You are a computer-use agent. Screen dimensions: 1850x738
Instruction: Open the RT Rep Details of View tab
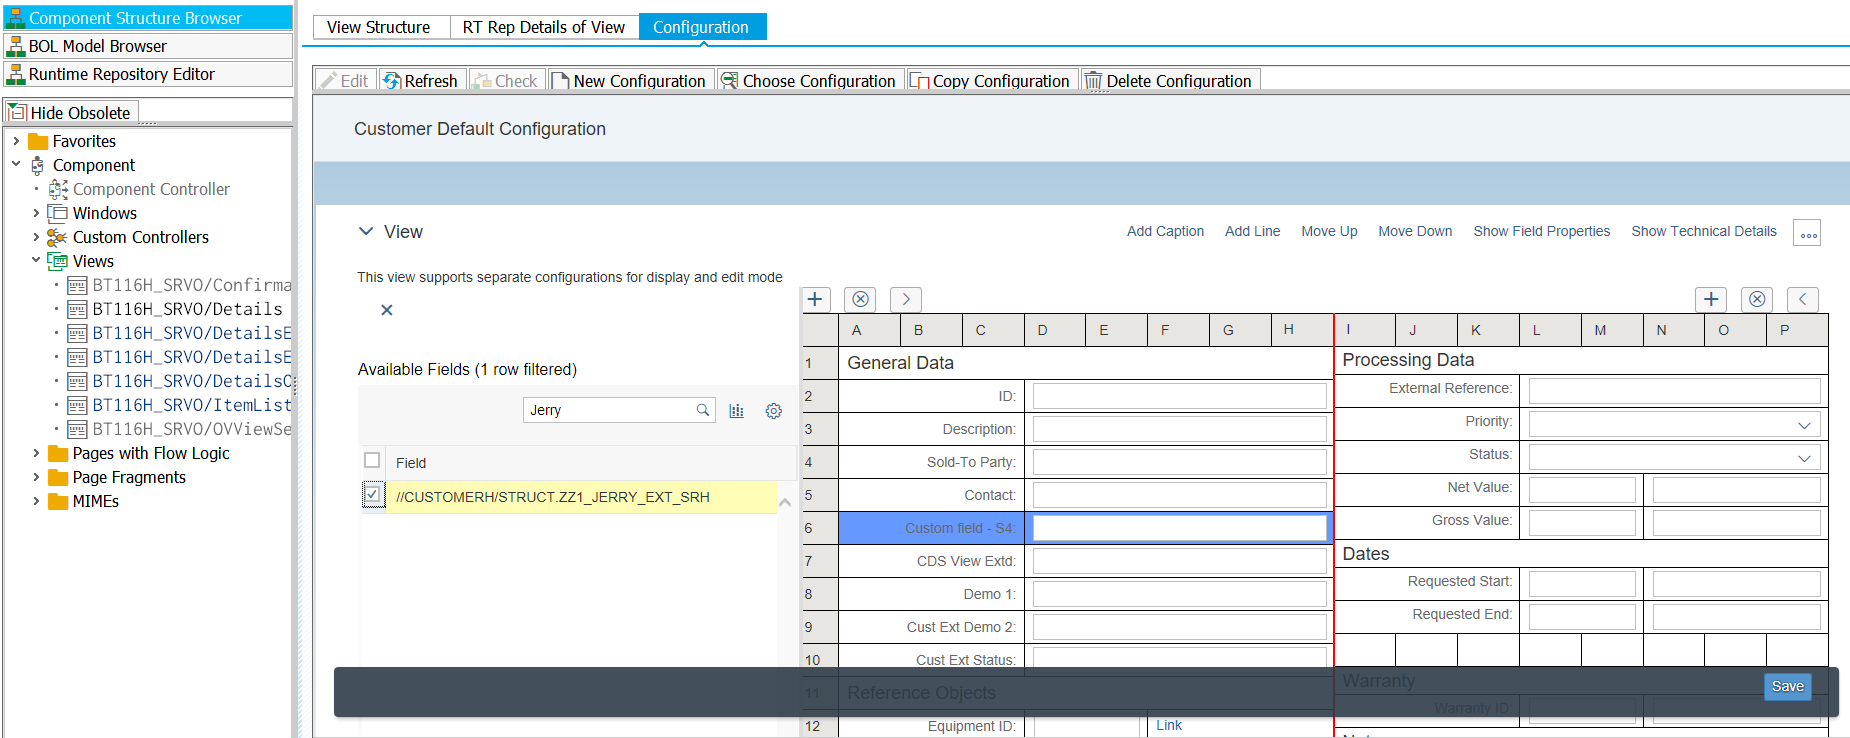(x=544, y=27)
